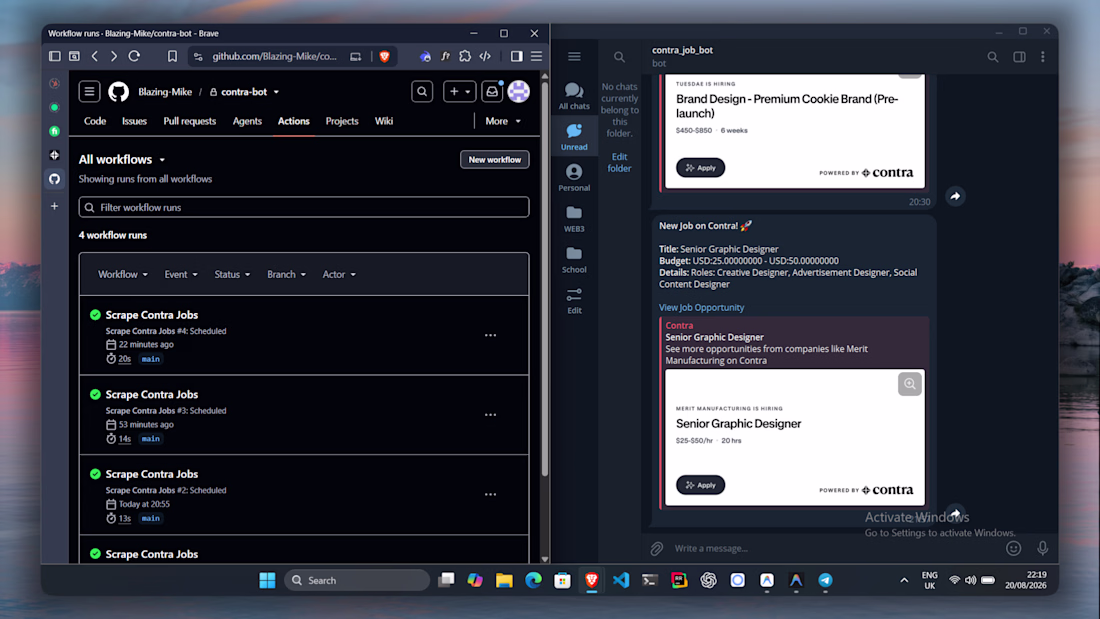
Task: Open workflow run from 22 minutes ago
Action: tap(152, 315)
